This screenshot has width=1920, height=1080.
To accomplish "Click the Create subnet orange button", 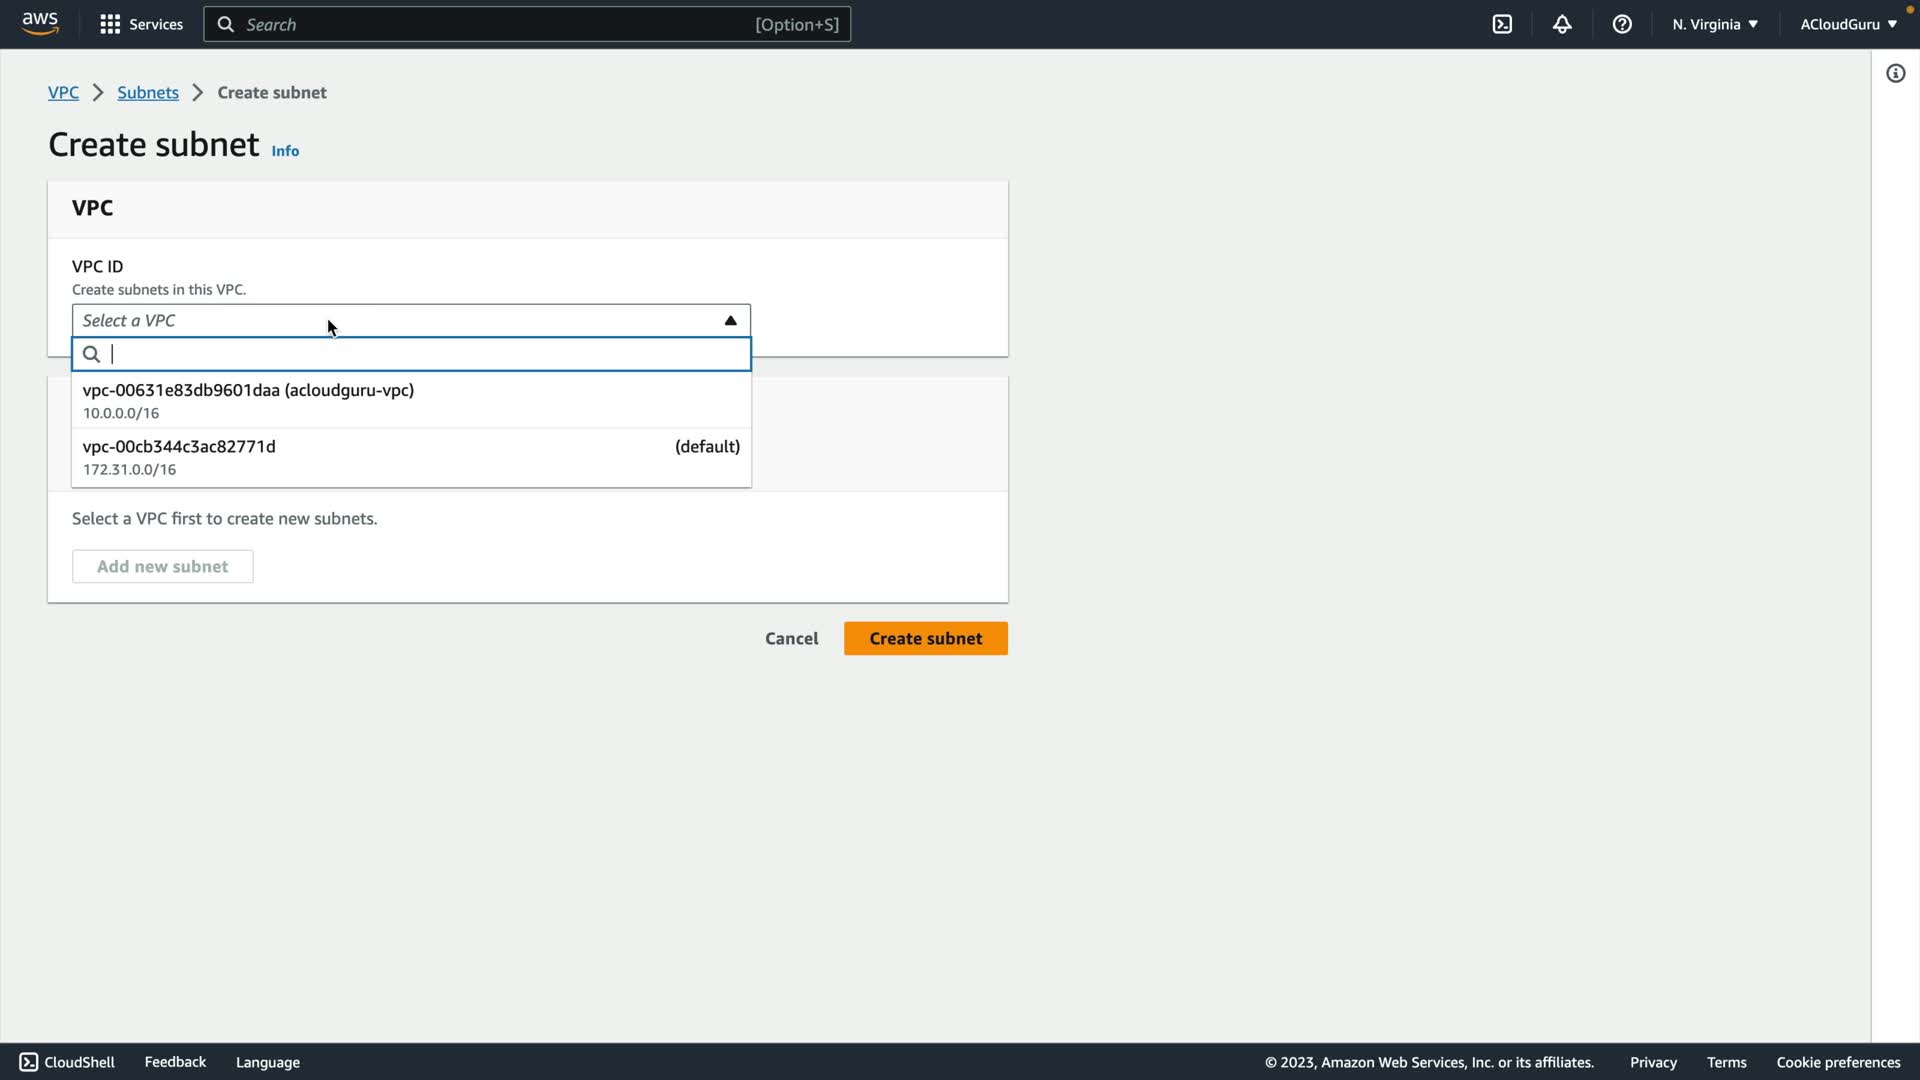I will click(x=925, y=638).
